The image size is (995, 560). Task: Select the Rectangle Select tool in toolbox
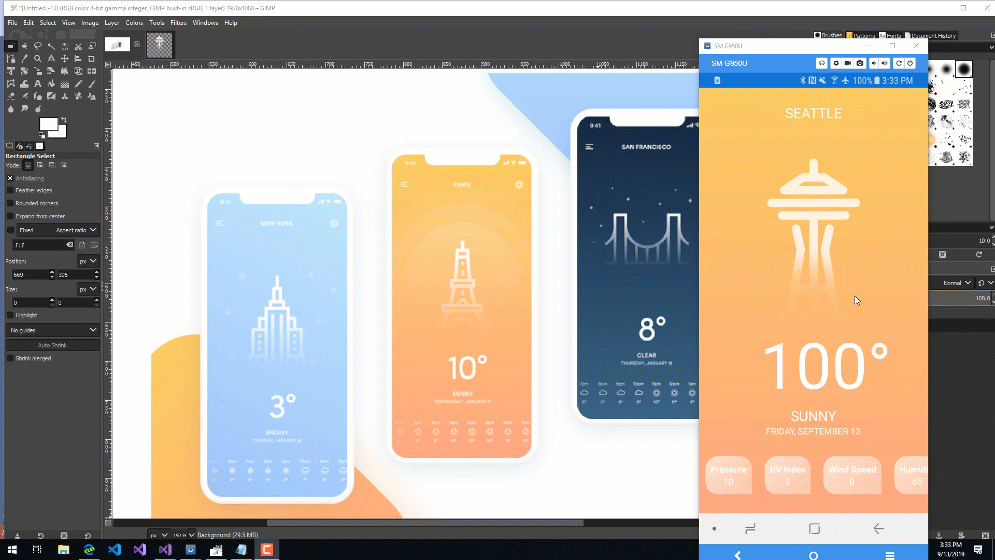[x=11, y=46]
